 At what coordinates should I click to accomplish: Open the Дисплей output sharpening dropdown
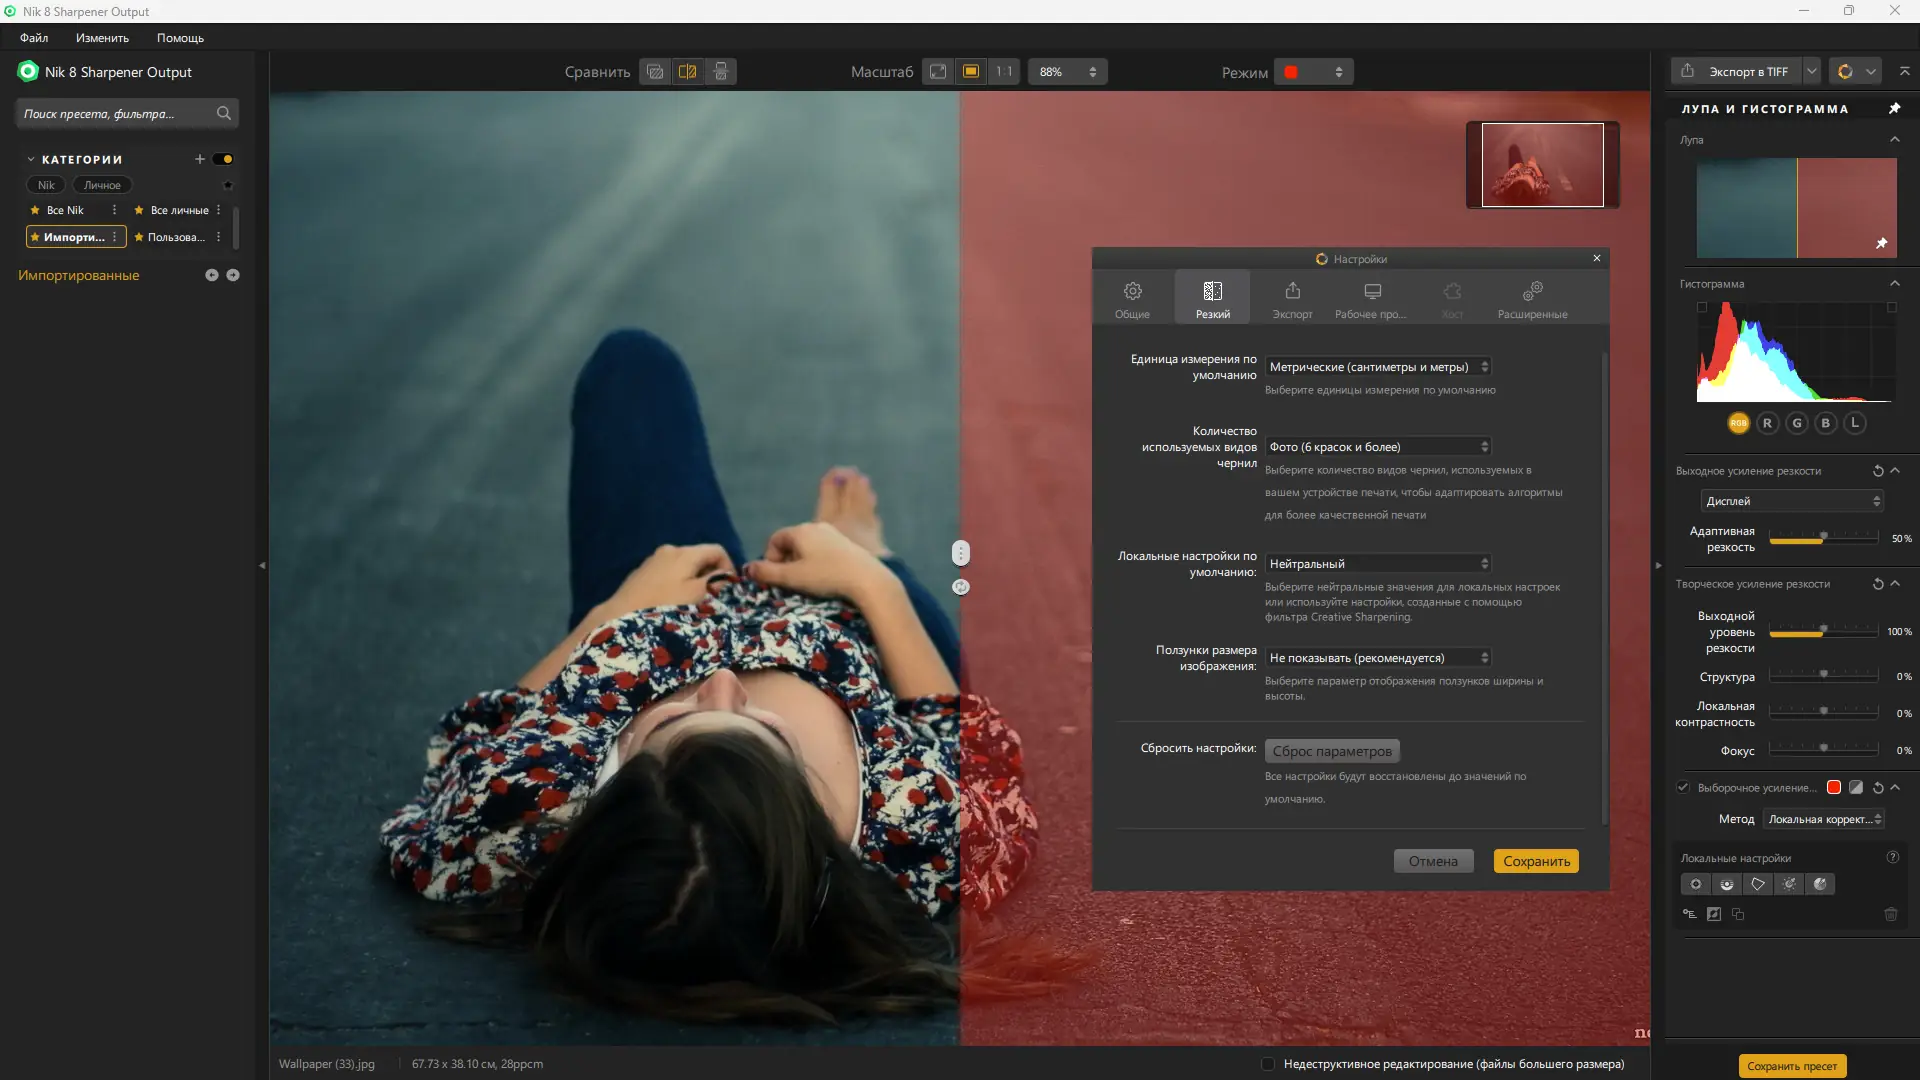1792,501
